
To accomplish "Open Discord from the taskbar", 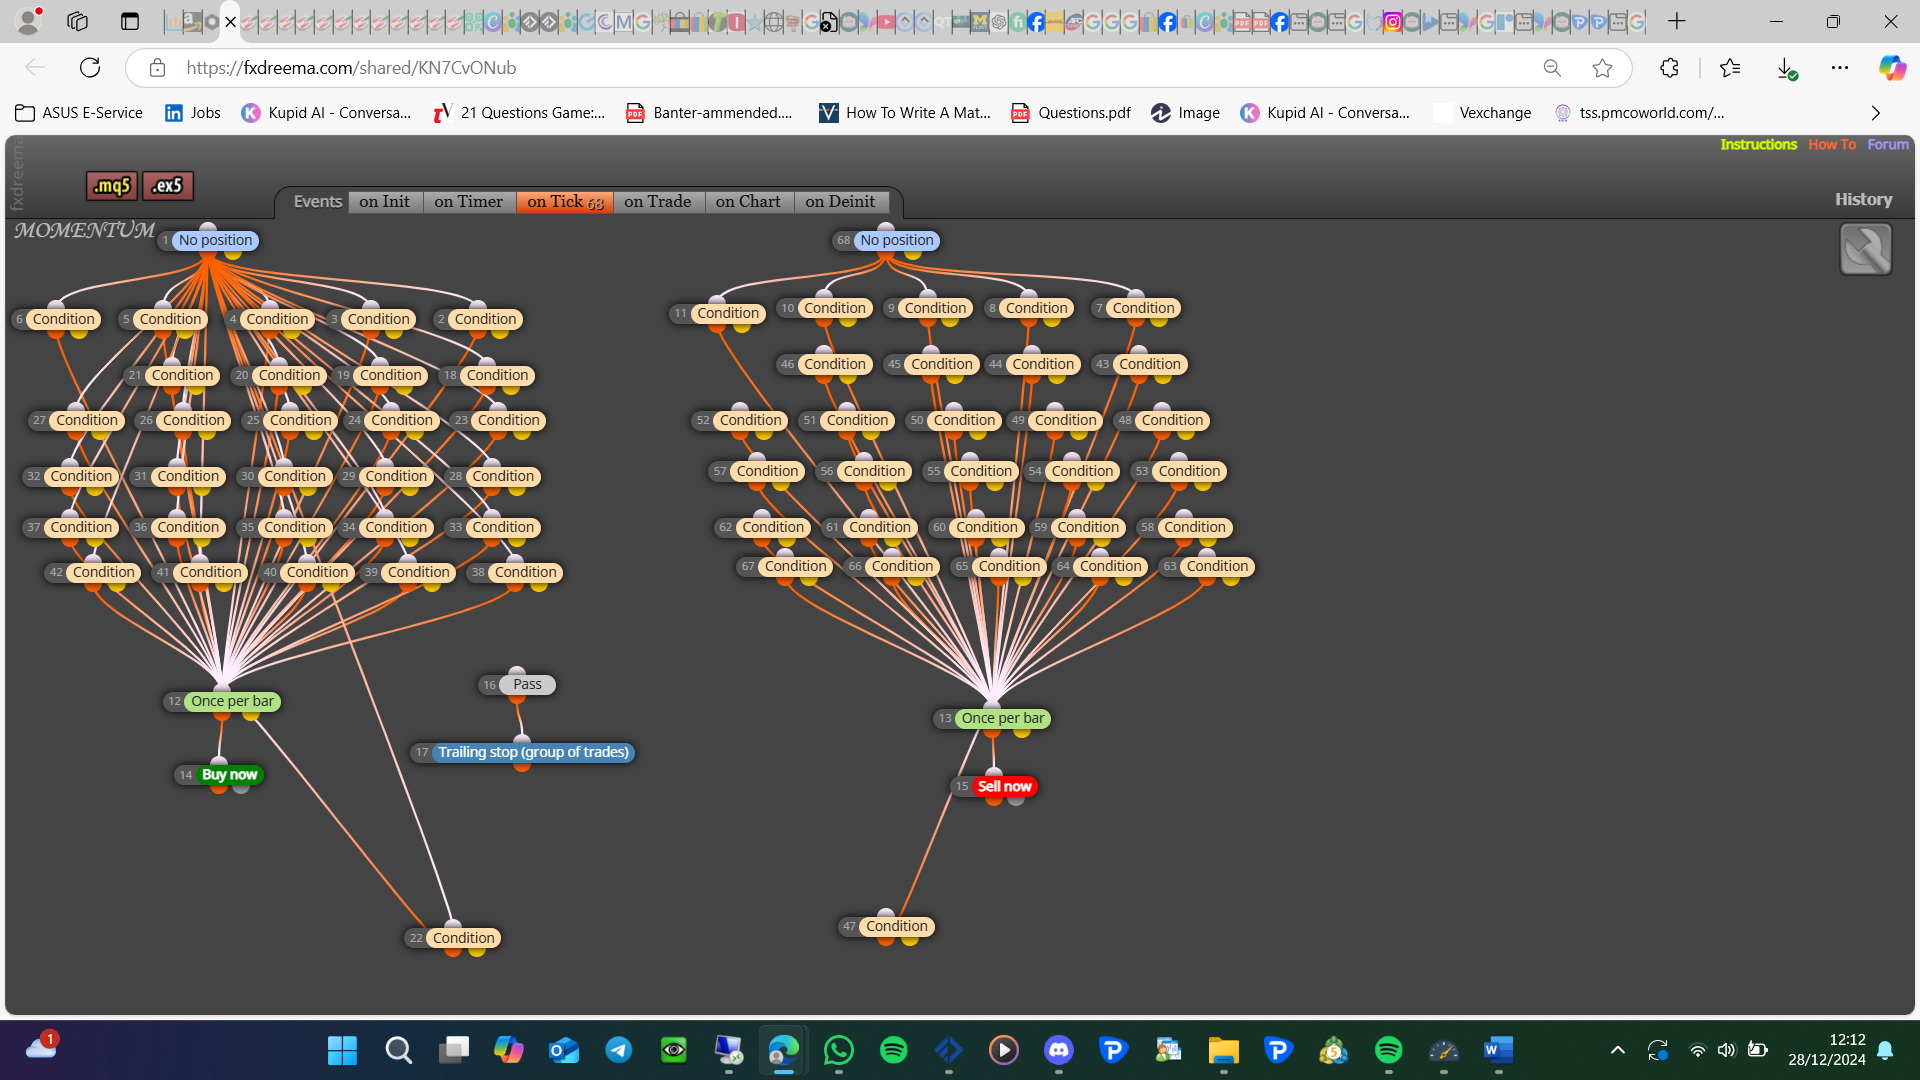I will [x=1059, y=1050].
